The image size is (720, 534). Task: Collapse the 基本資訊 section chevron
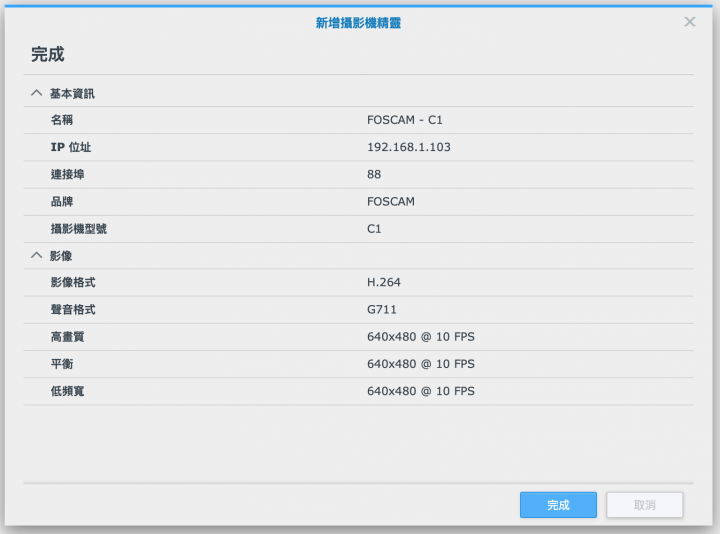36,93
